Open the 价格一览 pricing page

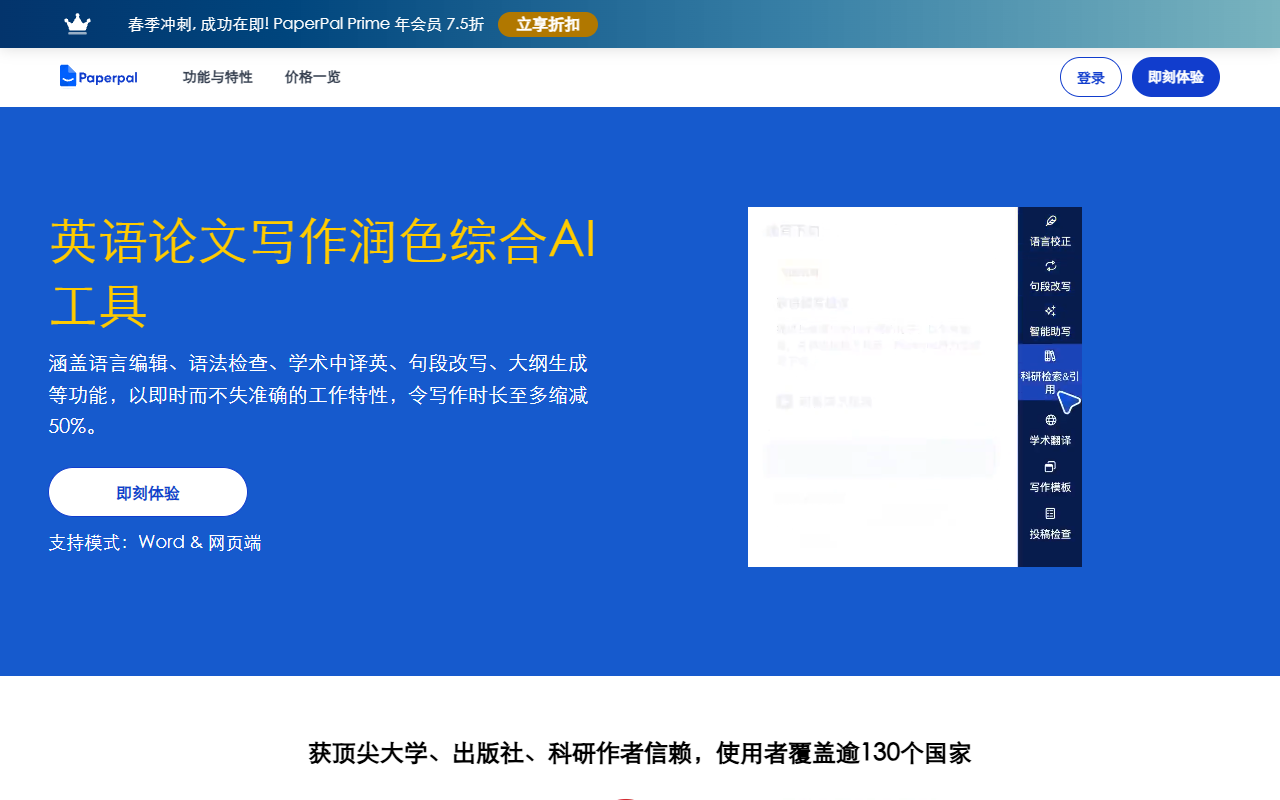pyautogui.click(x=313, y=77)
